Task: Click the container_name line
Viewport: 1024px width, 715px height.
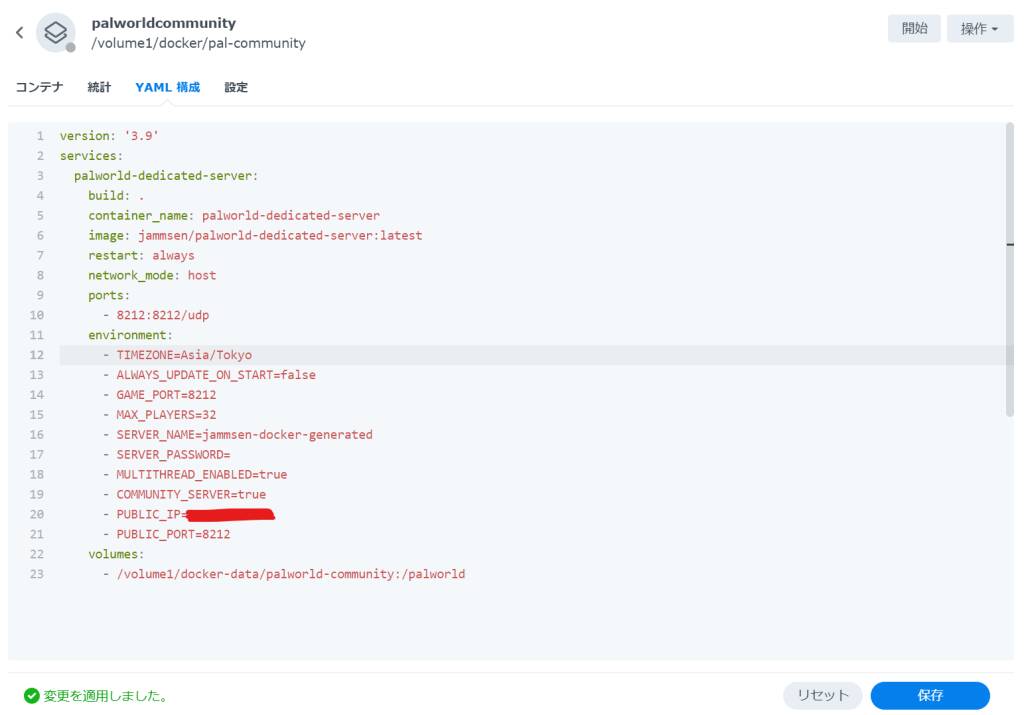Action: (x=234, y=215)
